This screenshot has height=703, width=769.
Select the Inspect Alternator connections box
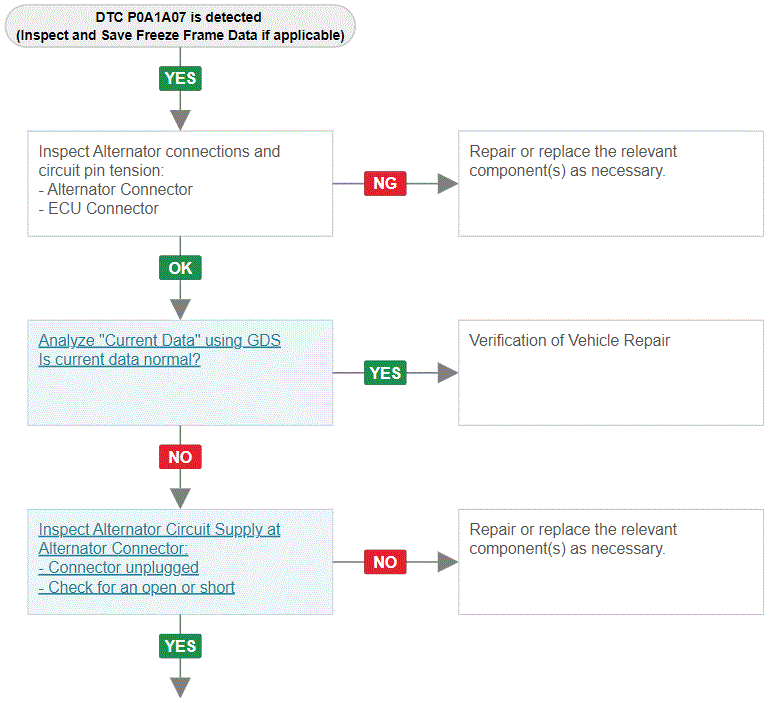coord(180,183)
